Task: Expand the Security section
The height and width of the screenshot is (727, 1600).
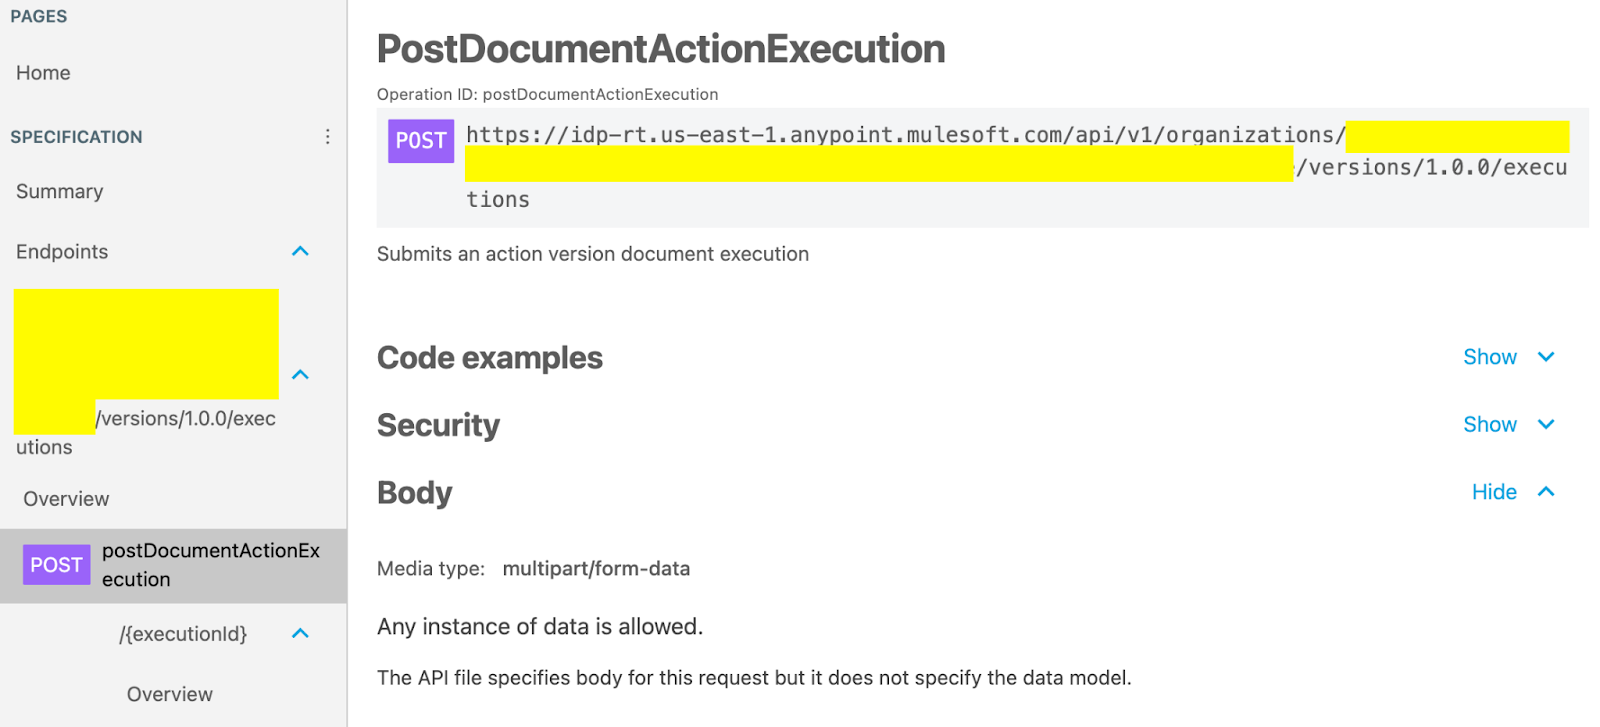Action: (x=1489, y=424)
